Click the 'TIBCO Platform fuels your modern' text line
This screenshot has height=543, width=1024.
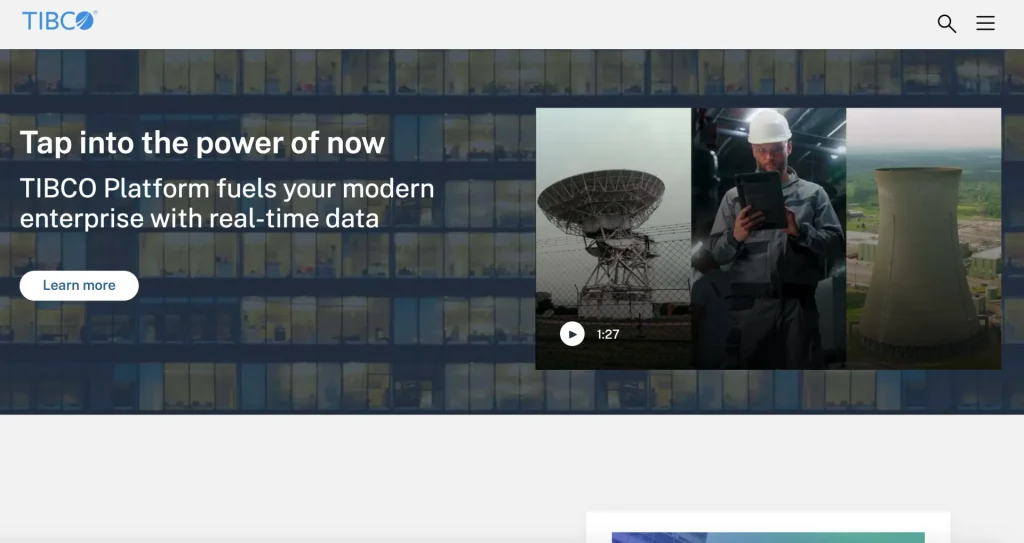[x=227, y=188]
